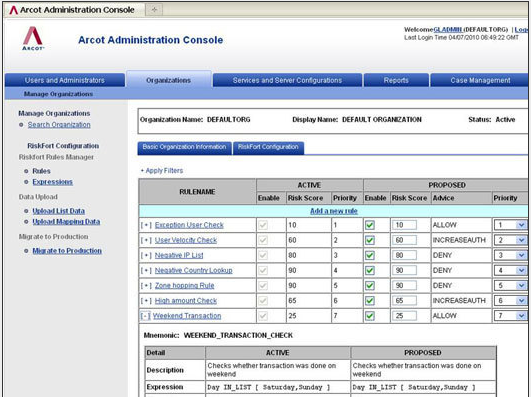This screenshot has width=531, height=397.
Task: Select the Basic Organization Information tab
Action: tap(184, 147)
